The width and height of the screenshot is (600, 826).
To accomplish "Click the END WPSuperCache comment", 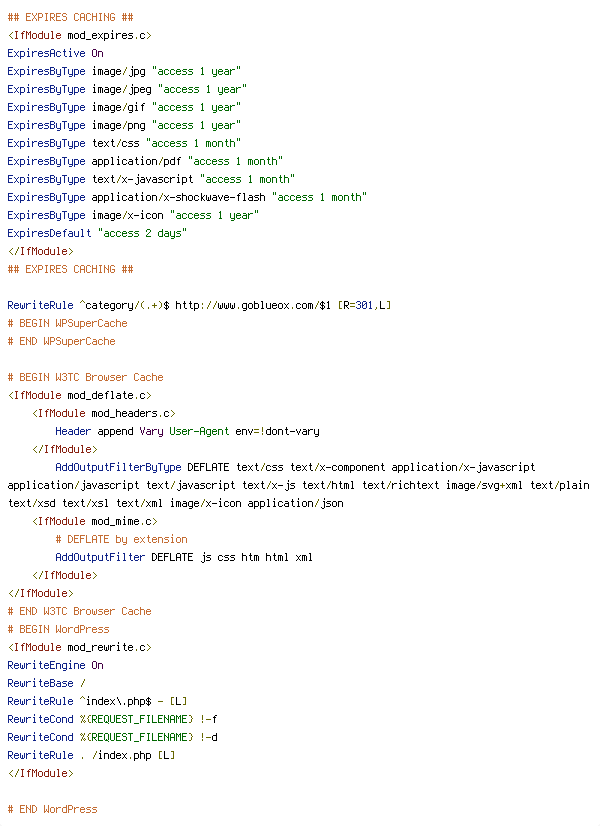I will click(62, 341).
